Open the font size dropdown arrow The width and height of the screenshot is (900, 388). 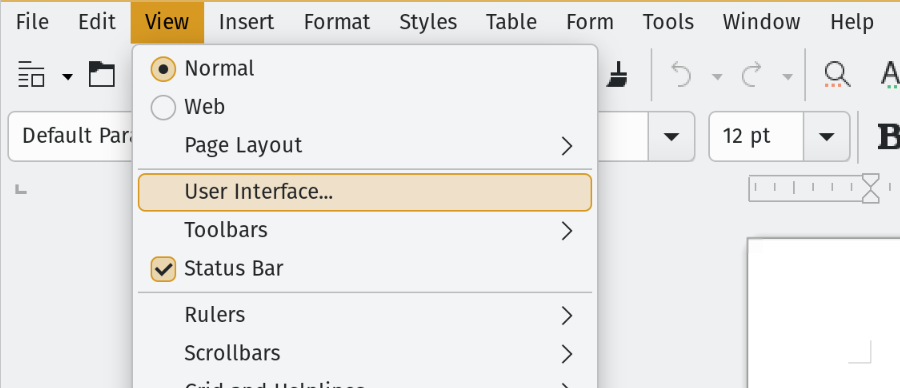pos(827,137)
